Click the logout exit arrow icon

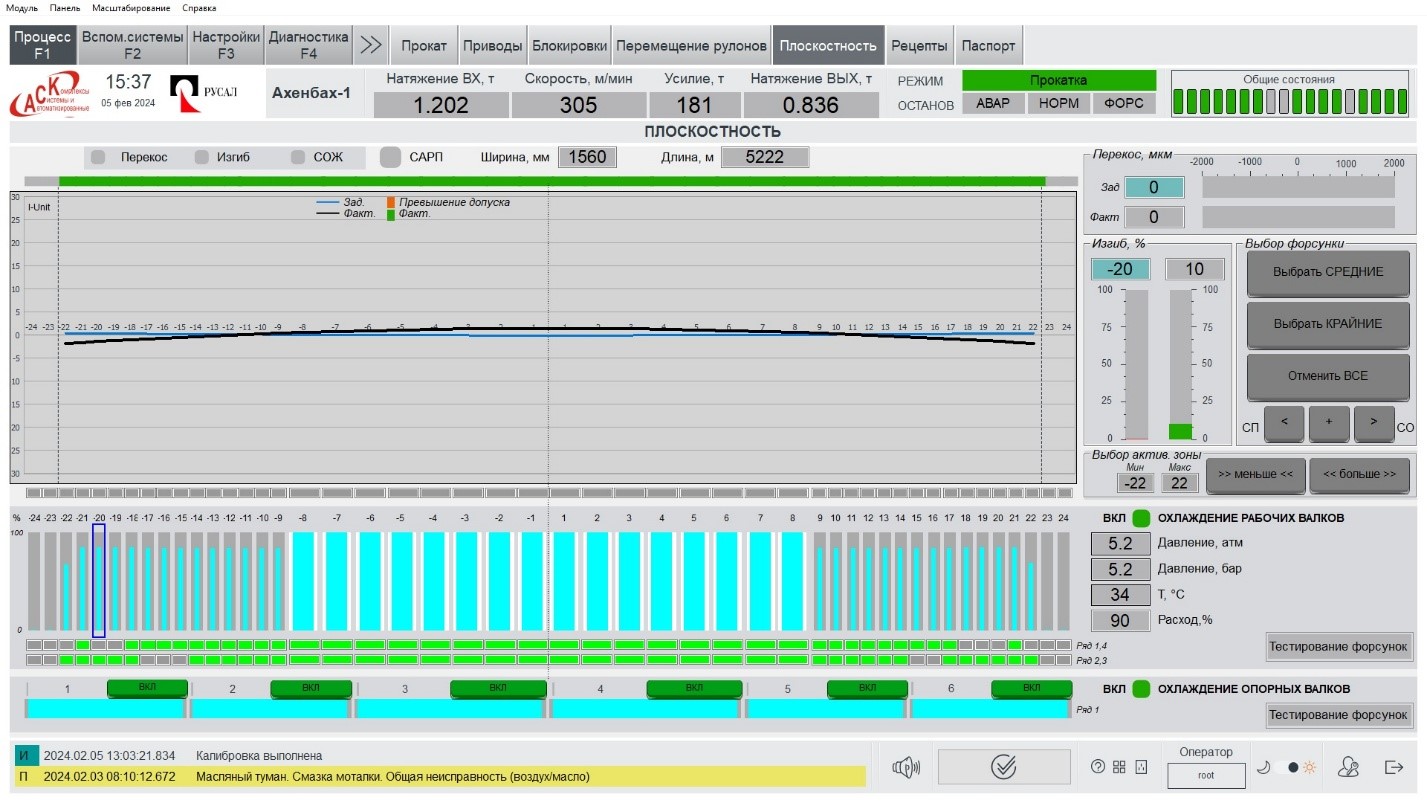(x=1394, y=767)
